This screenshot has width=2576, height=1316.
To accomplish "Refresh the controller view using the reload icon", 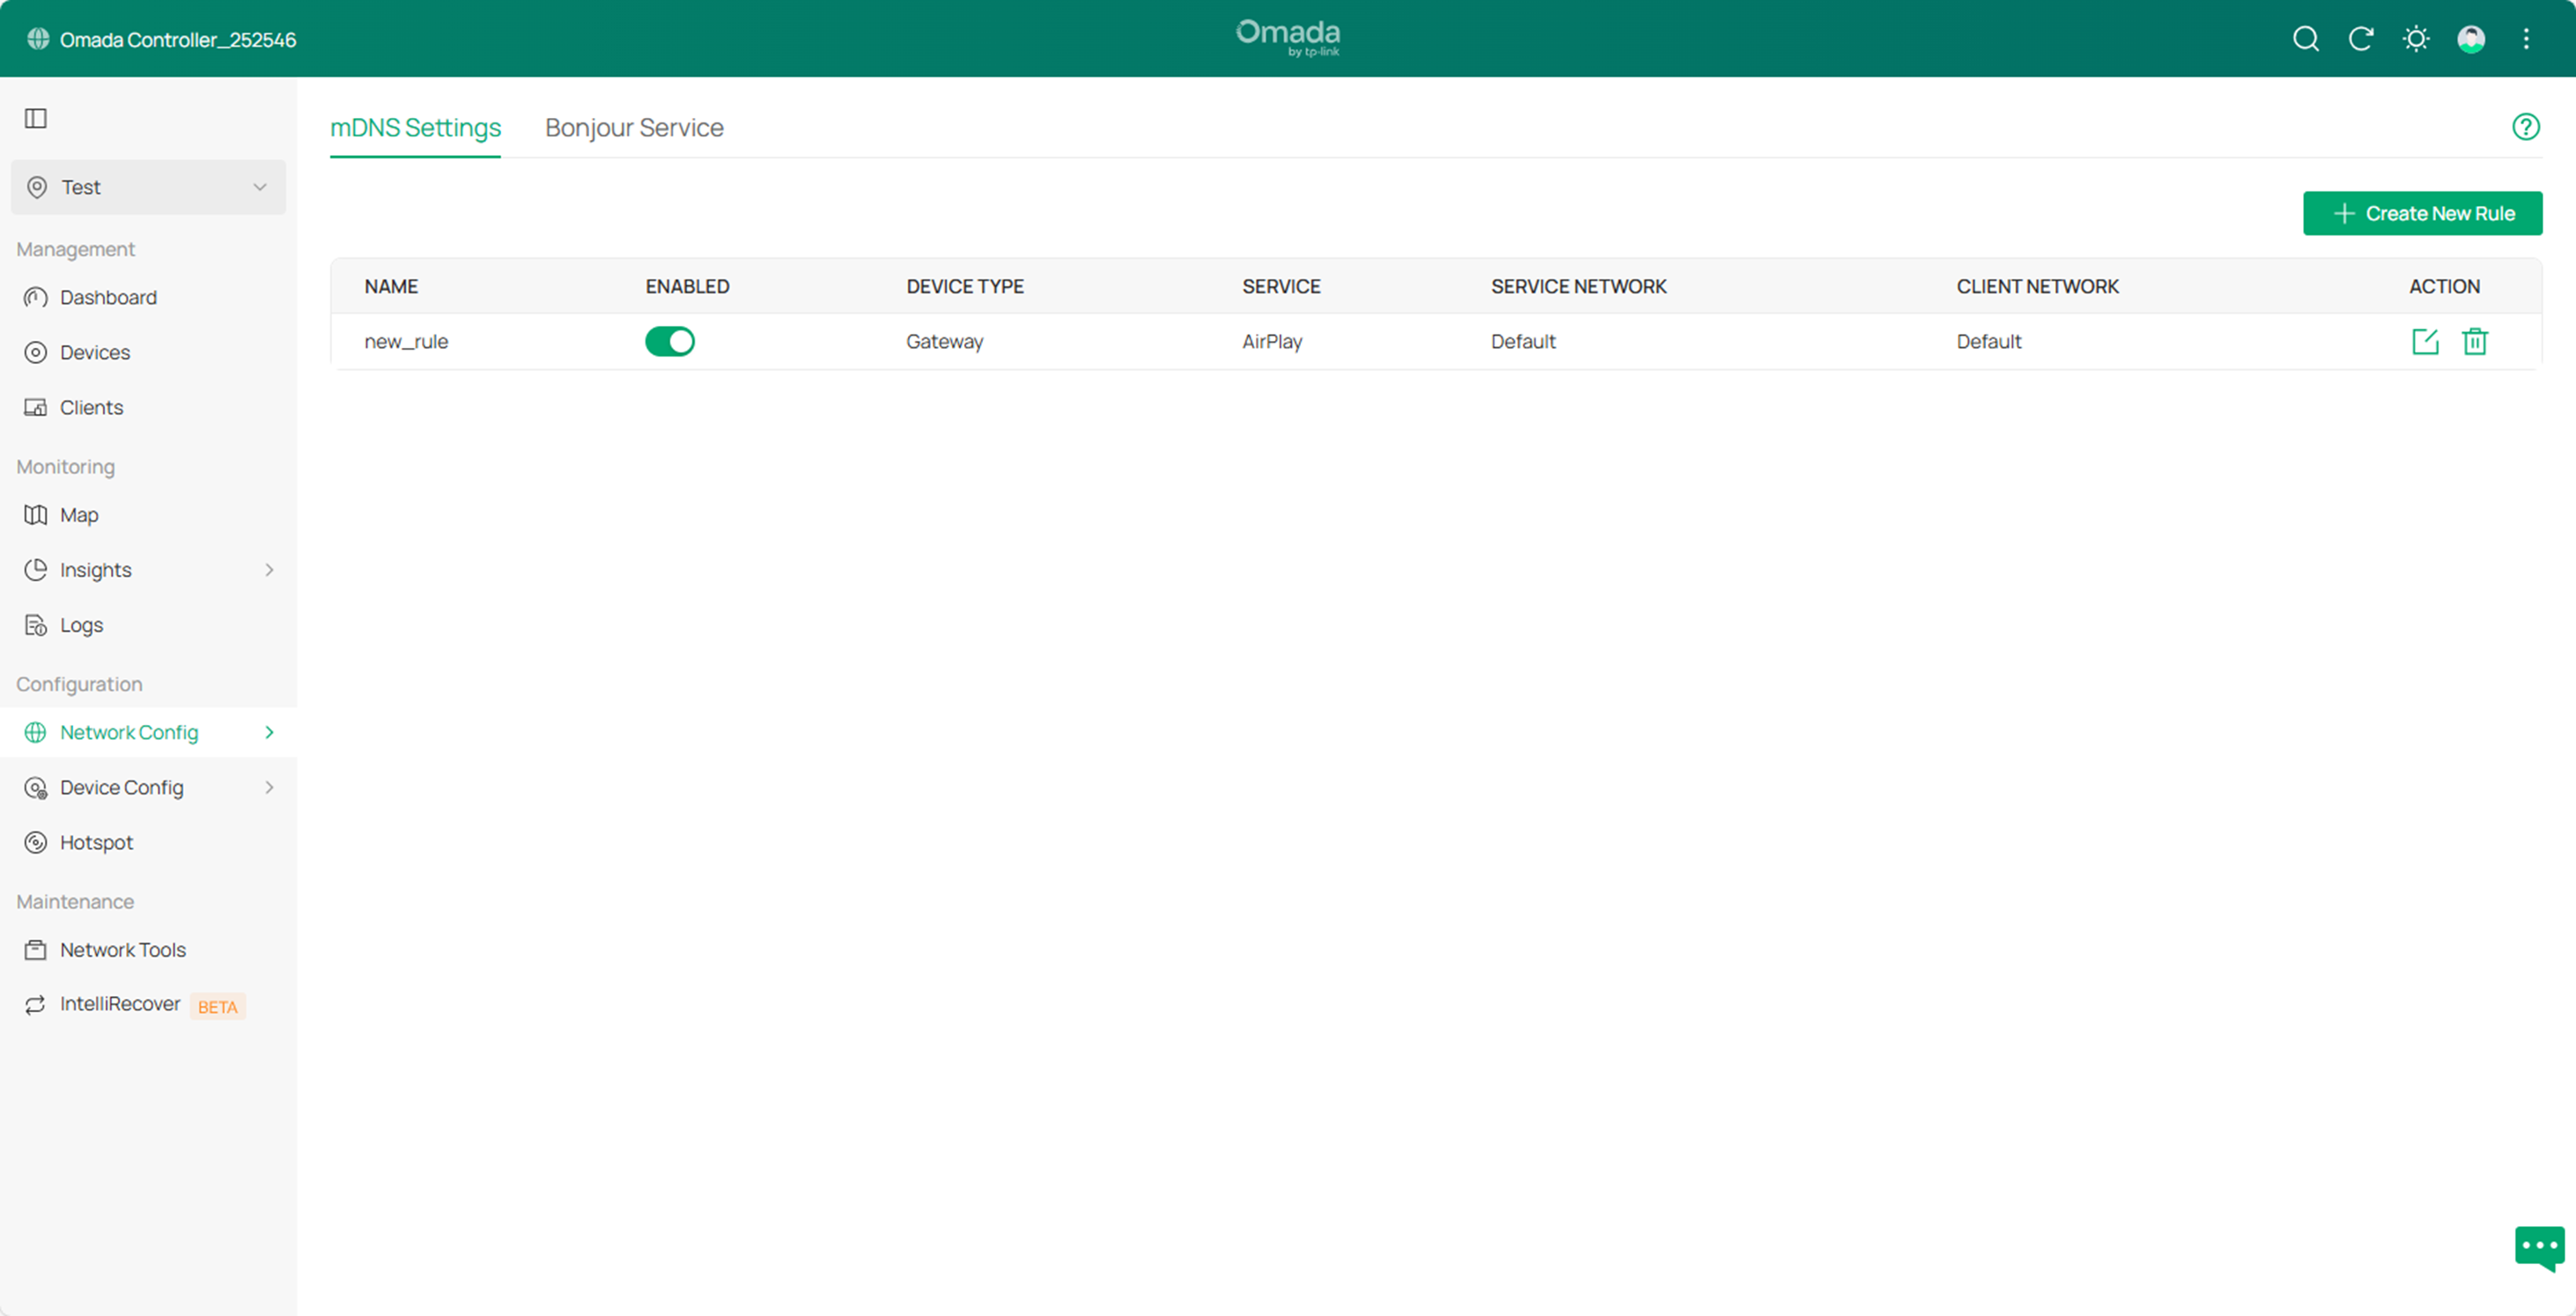I will (2361, 39).
